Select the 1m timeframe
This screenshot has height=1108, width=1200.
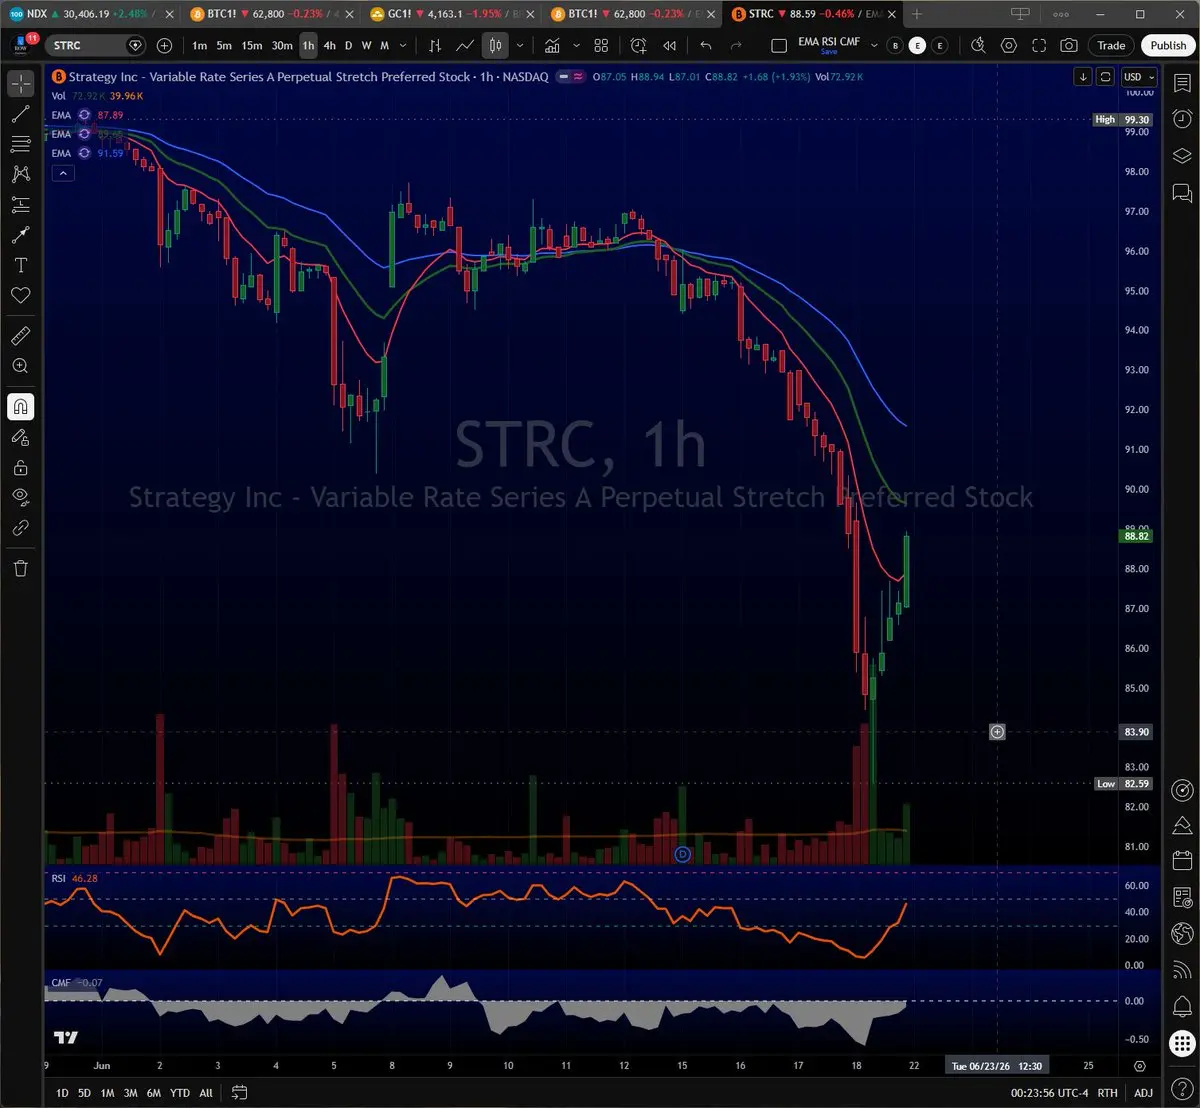(x=200, y=46)
